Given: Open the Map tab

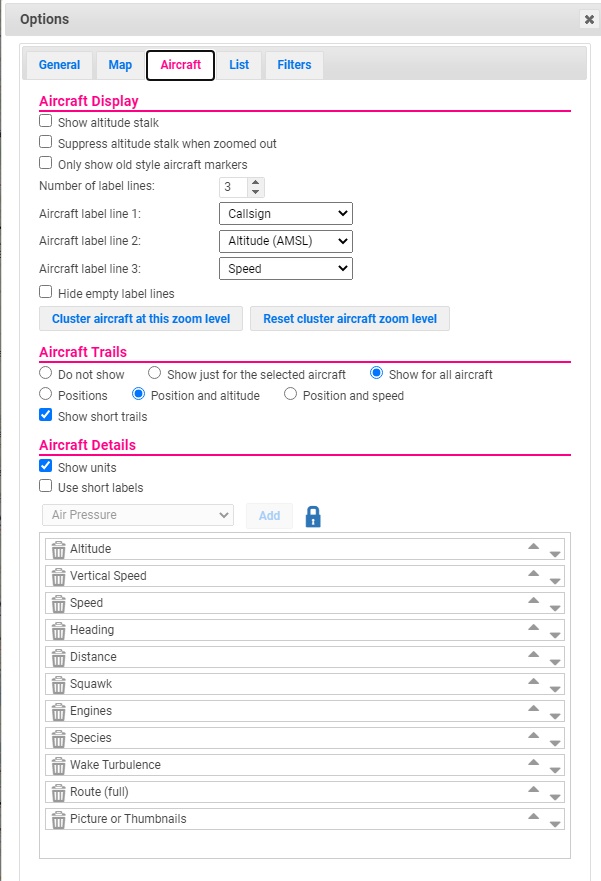Looking at the screenshot, I should (120, 65).
